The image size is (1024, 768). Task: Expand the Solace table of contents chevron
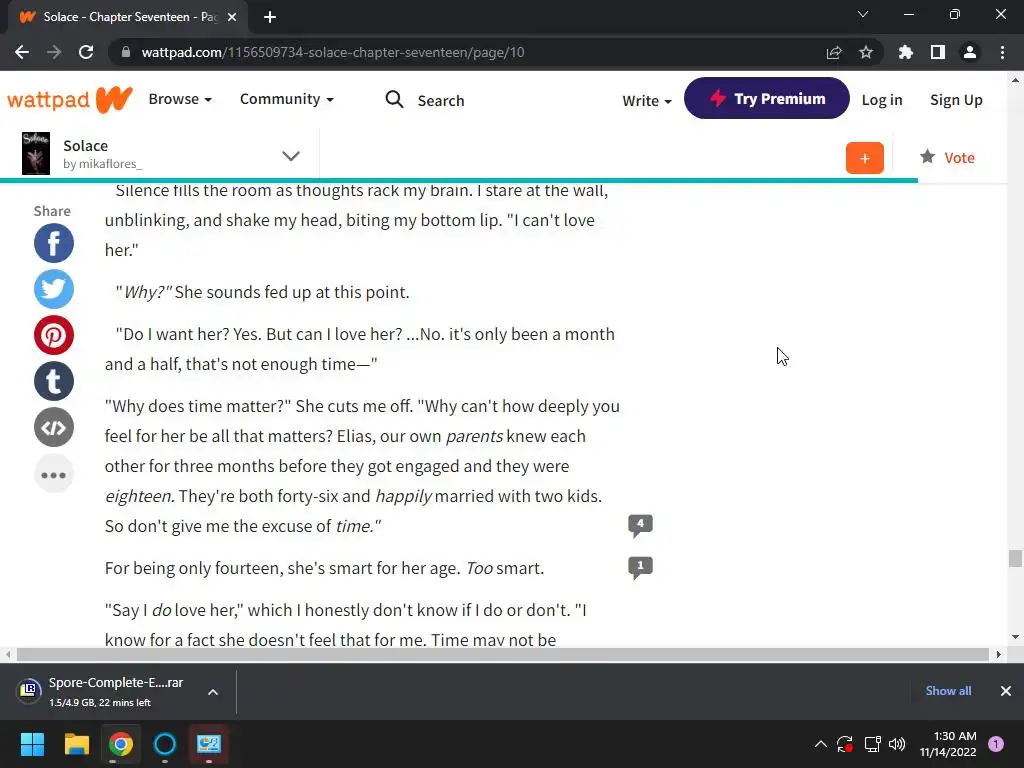click(291, 156)
